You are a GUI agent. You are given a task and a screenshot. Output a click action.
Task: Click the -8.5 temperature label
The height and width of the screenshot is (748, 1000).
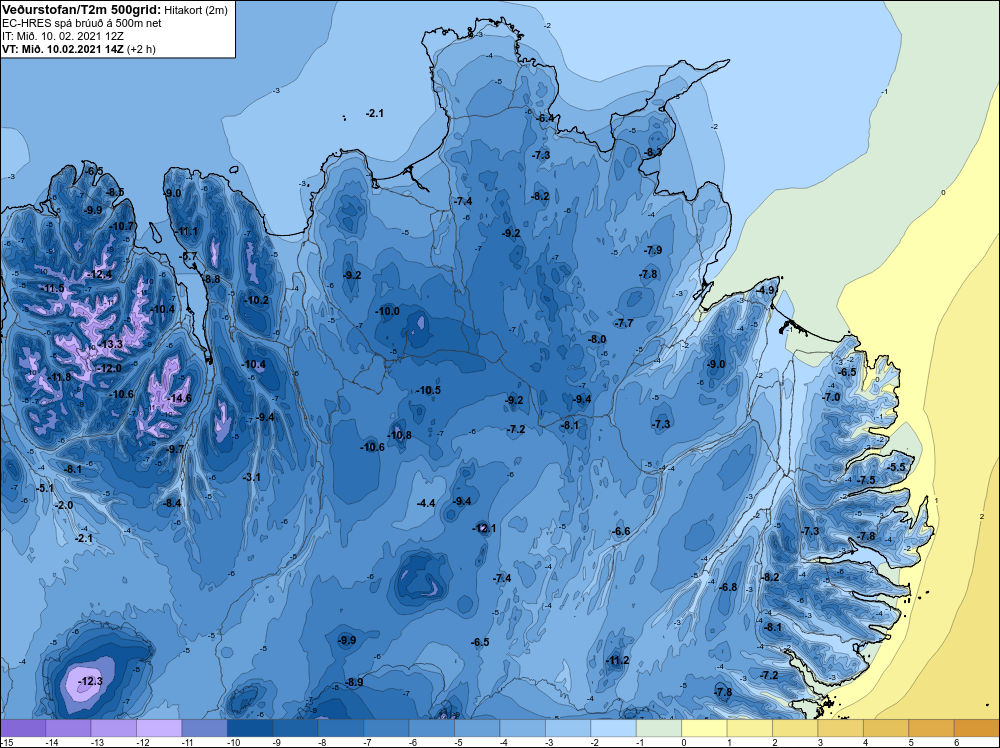[x=115, y=193]
